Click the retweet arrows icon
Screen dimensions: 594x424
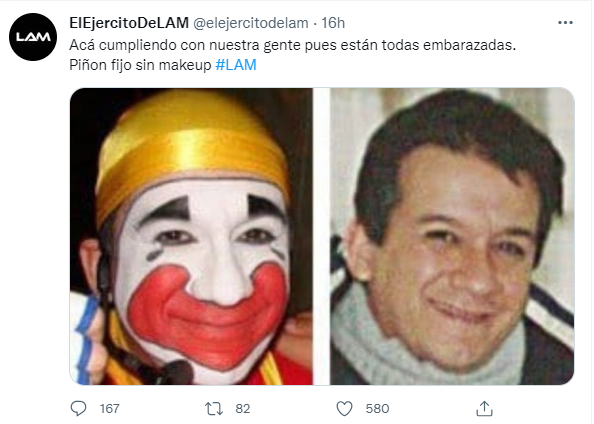click(214, 409)
